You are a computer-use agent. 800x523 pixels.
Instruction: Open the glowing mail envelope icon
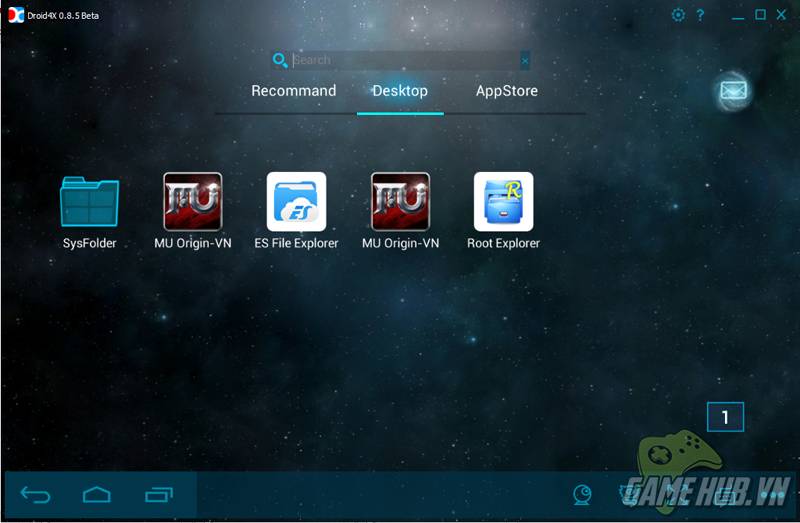[734, 91]
